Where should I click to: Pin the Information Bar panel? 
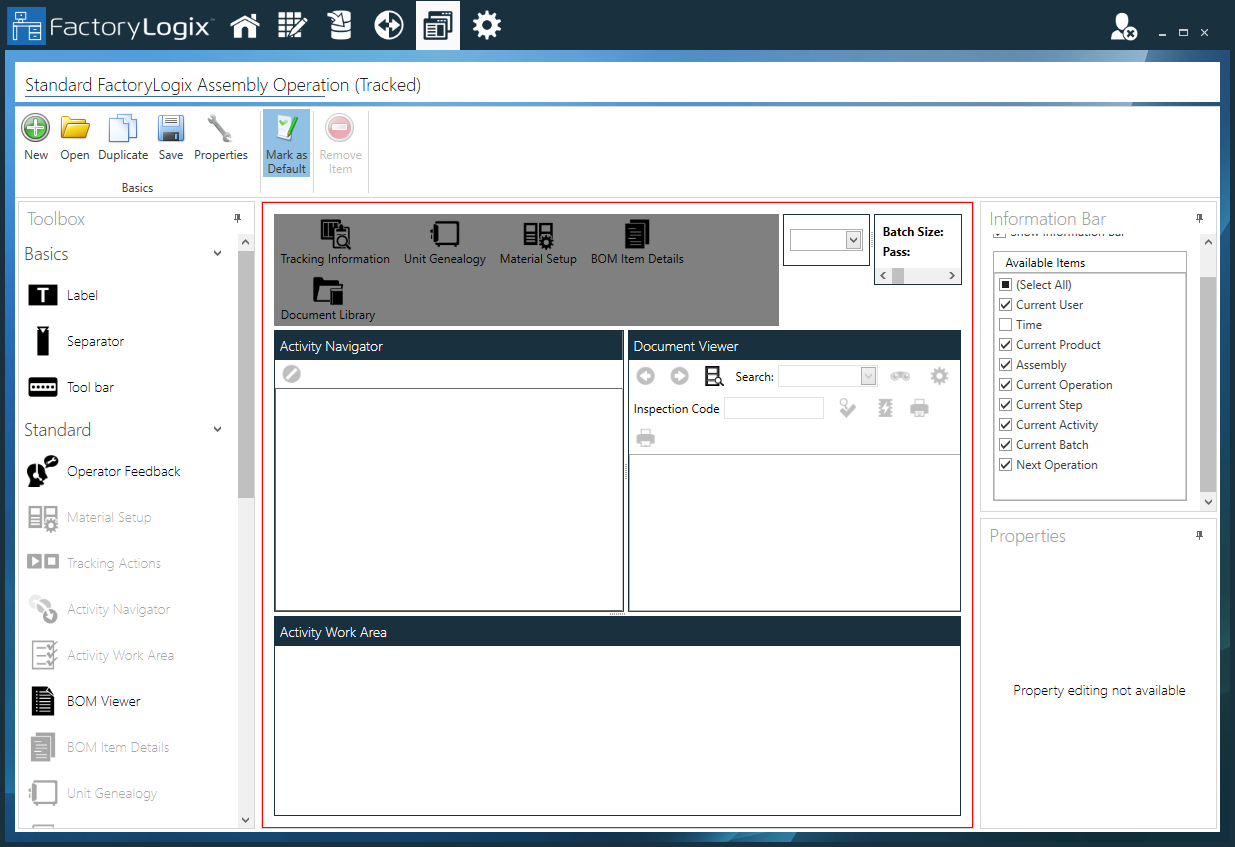point(1199,218)
